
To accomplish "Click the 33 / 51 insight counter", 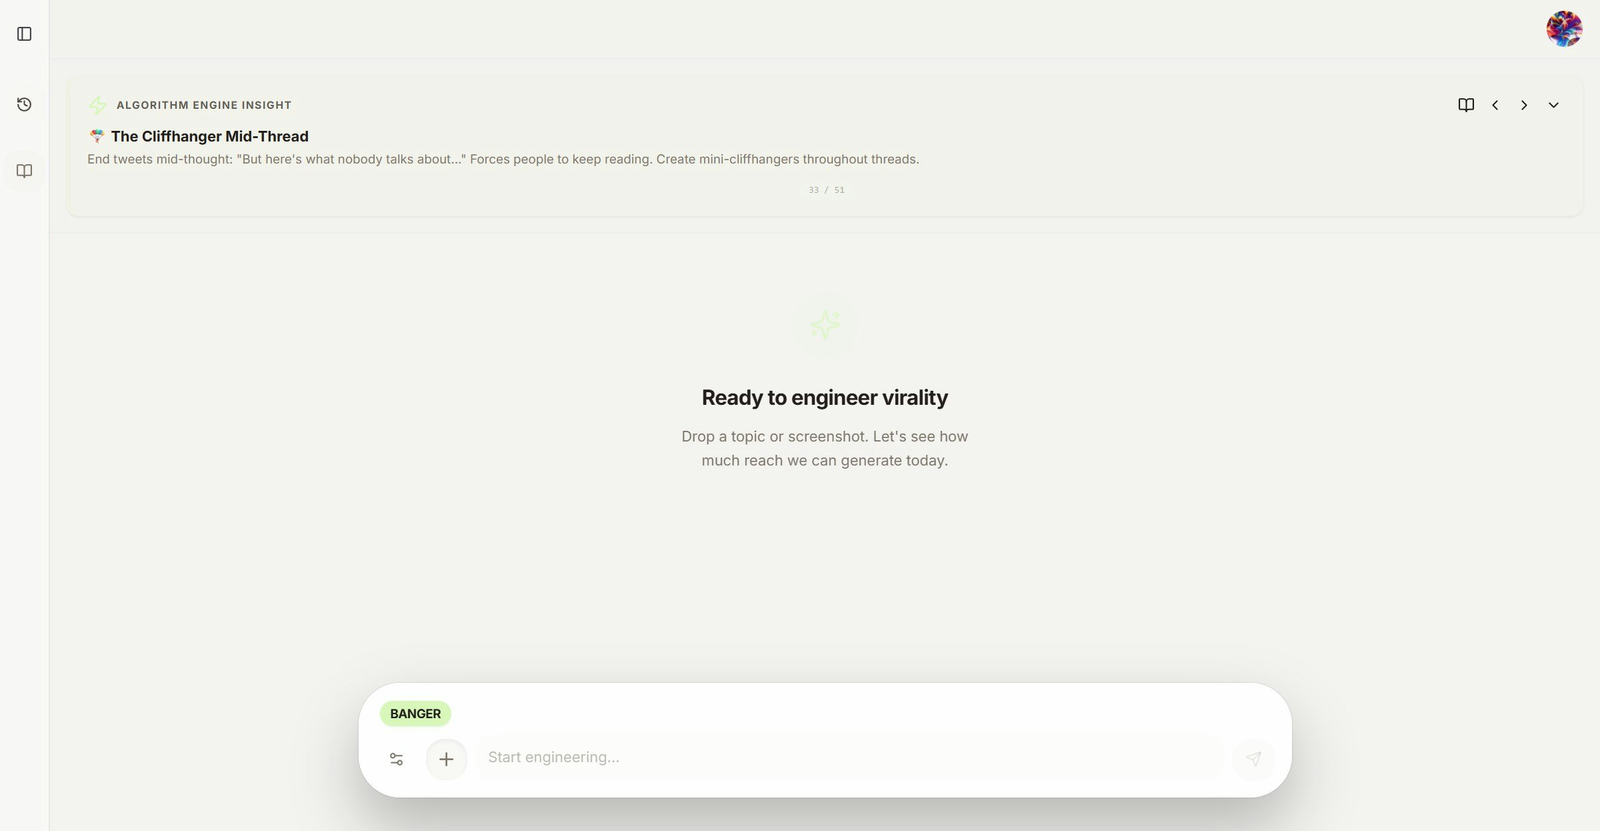I will [x=826, y=190].
